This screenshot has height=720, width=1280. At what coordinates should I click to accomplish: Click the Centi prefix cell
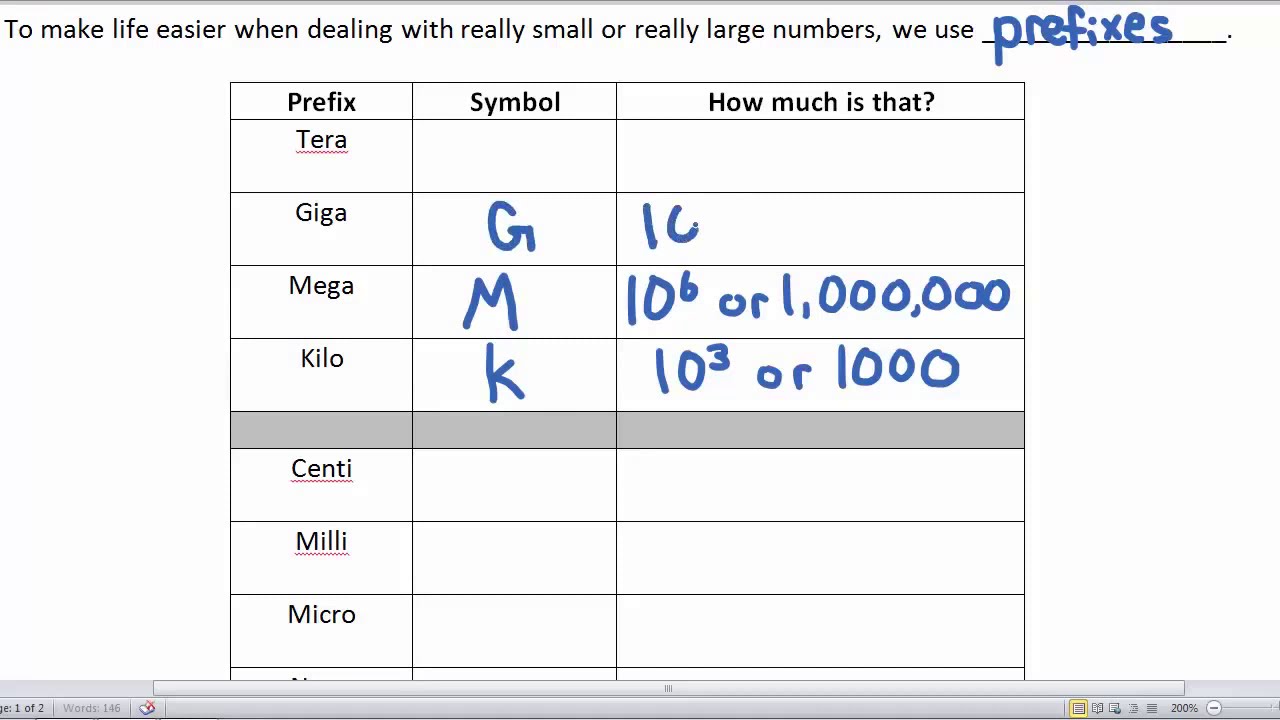[321, 485]
